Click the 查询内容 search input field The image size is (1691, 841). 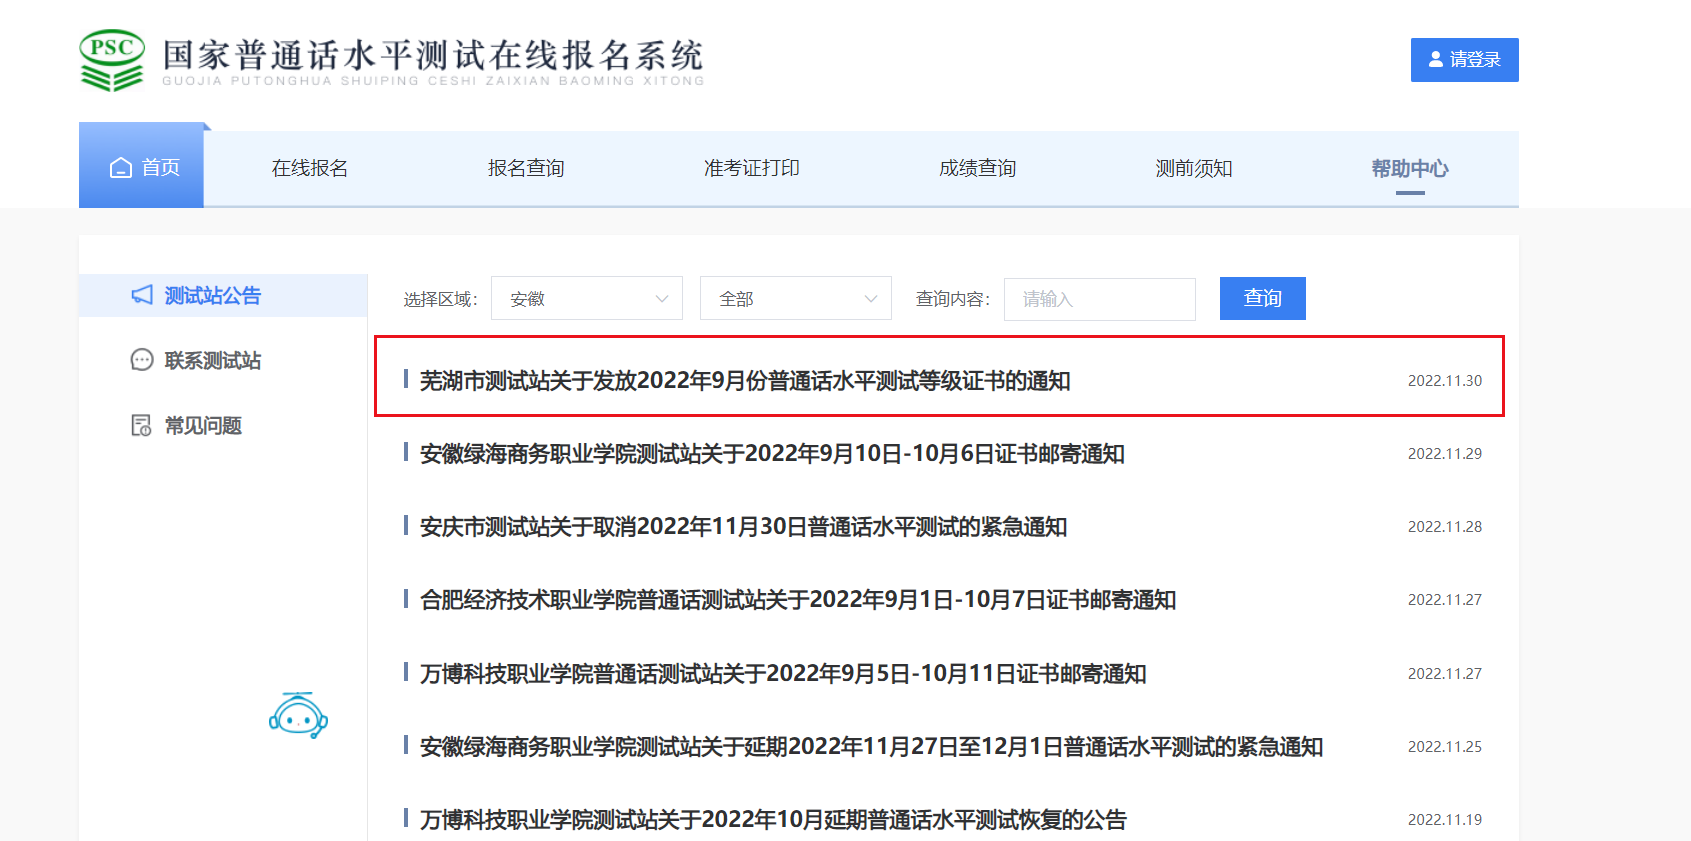[1099, 299]
